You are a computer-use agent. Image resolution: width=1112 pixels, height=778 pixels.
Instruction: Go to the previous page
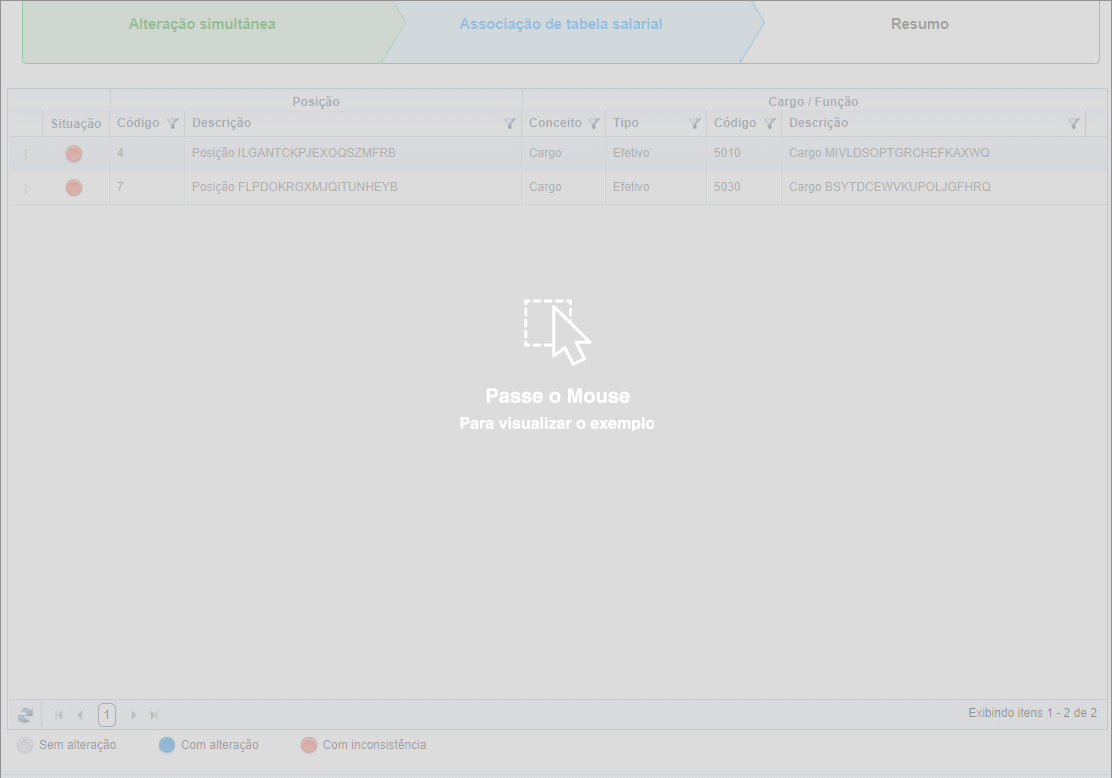[81, 715]
